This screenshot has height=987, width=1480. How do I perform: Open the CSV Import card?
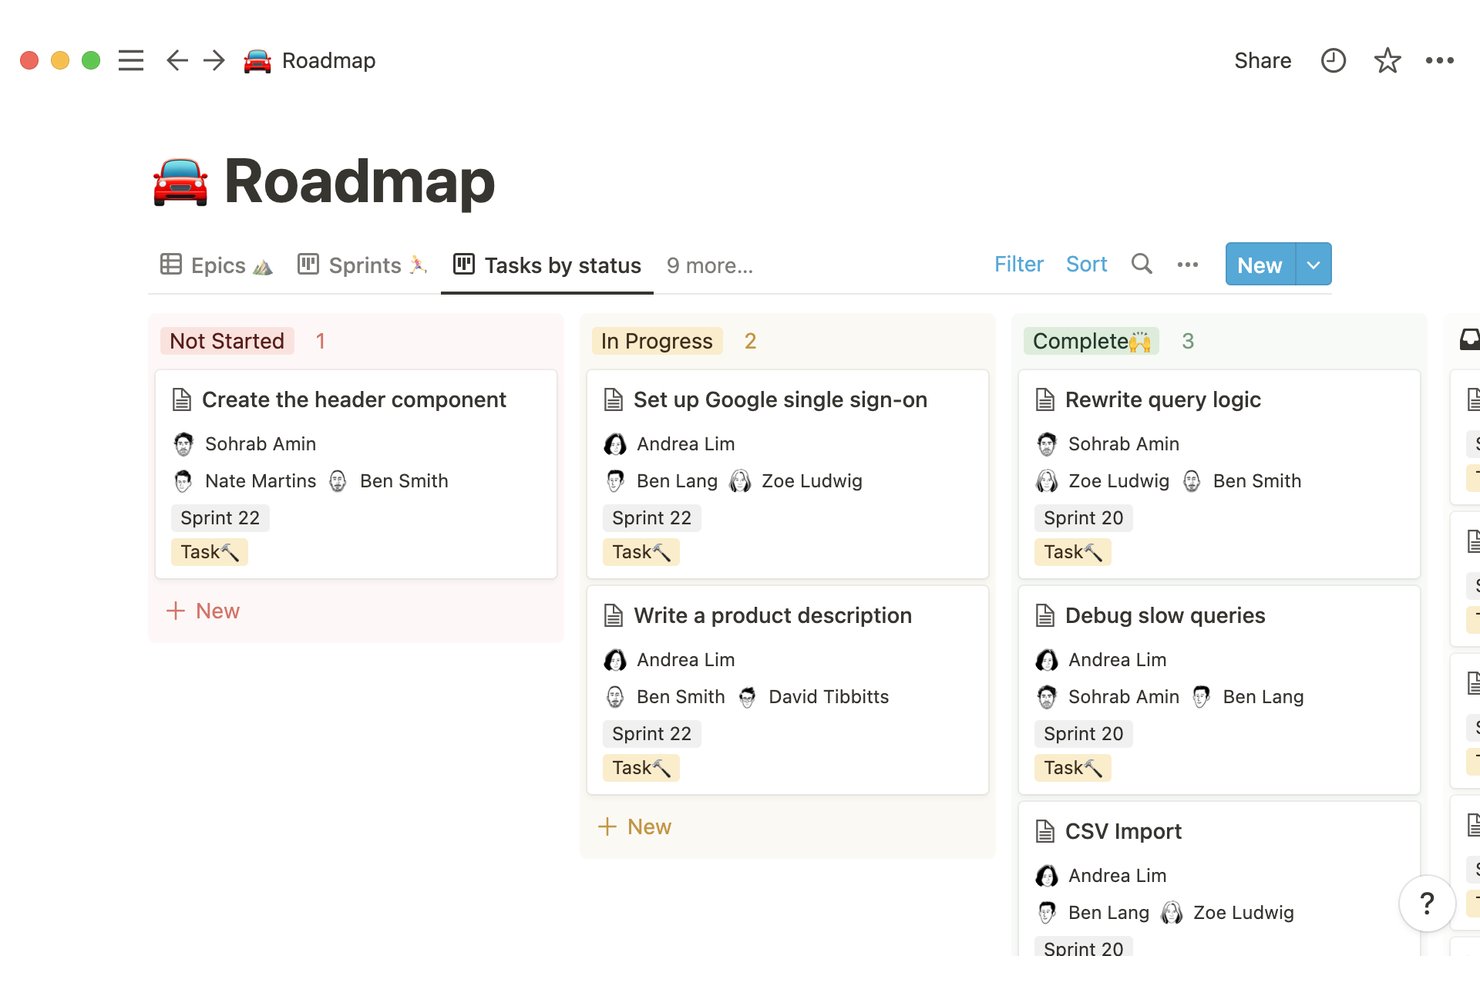pyautogui.click(x=1219, y=879)
